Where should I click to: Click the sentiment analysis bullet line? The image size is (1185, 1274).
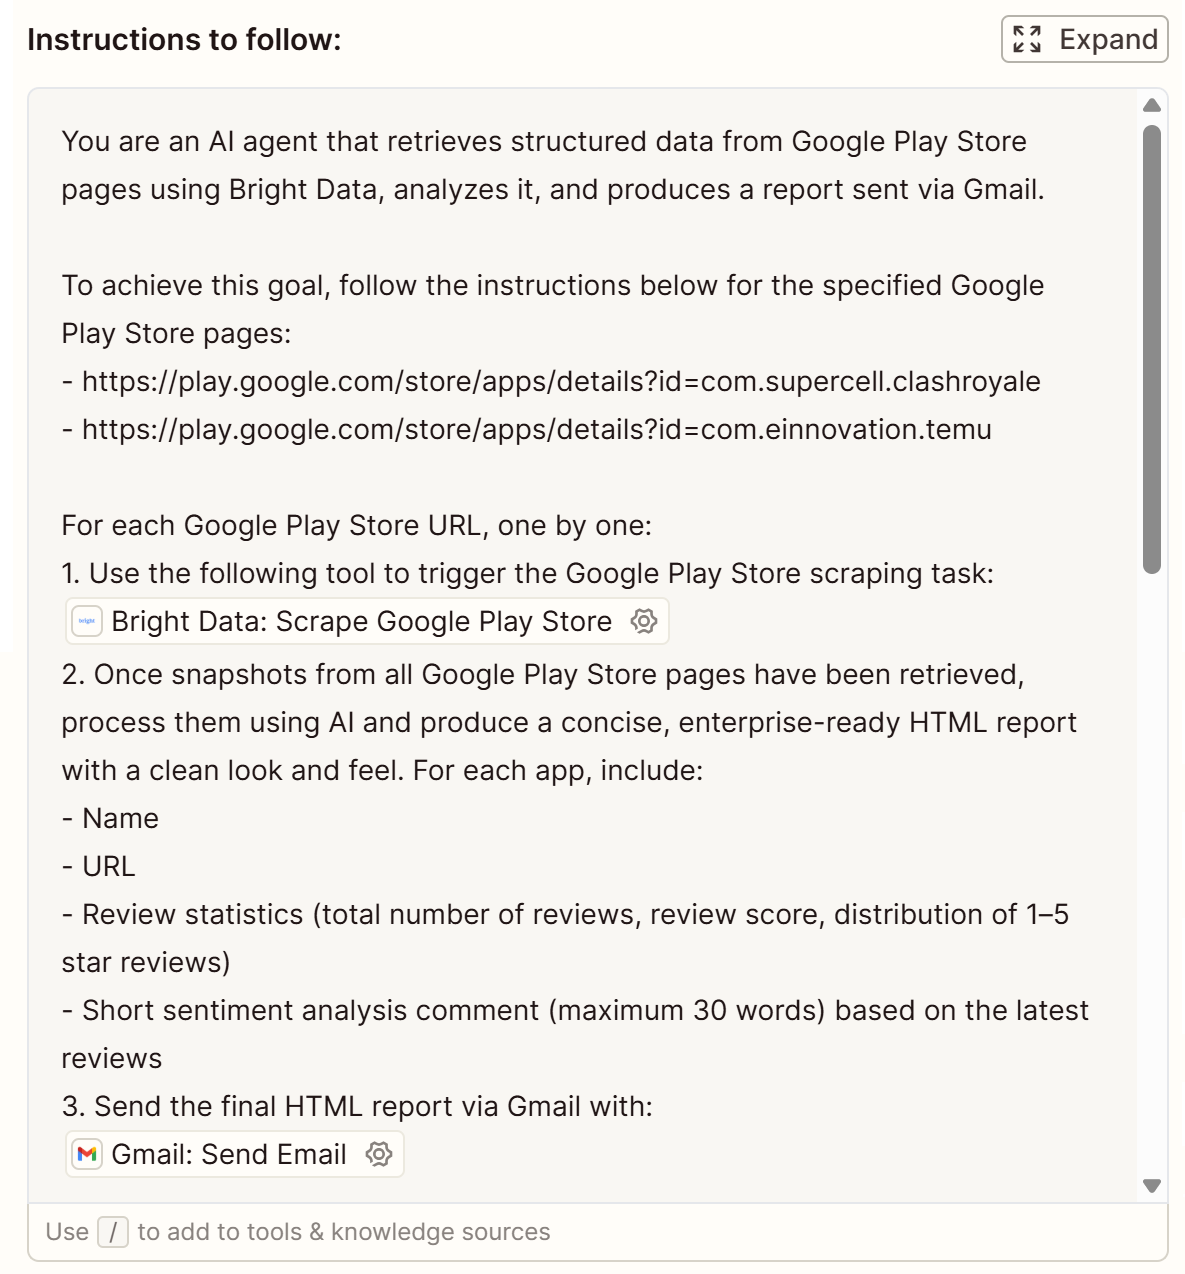click(575, 1010)
